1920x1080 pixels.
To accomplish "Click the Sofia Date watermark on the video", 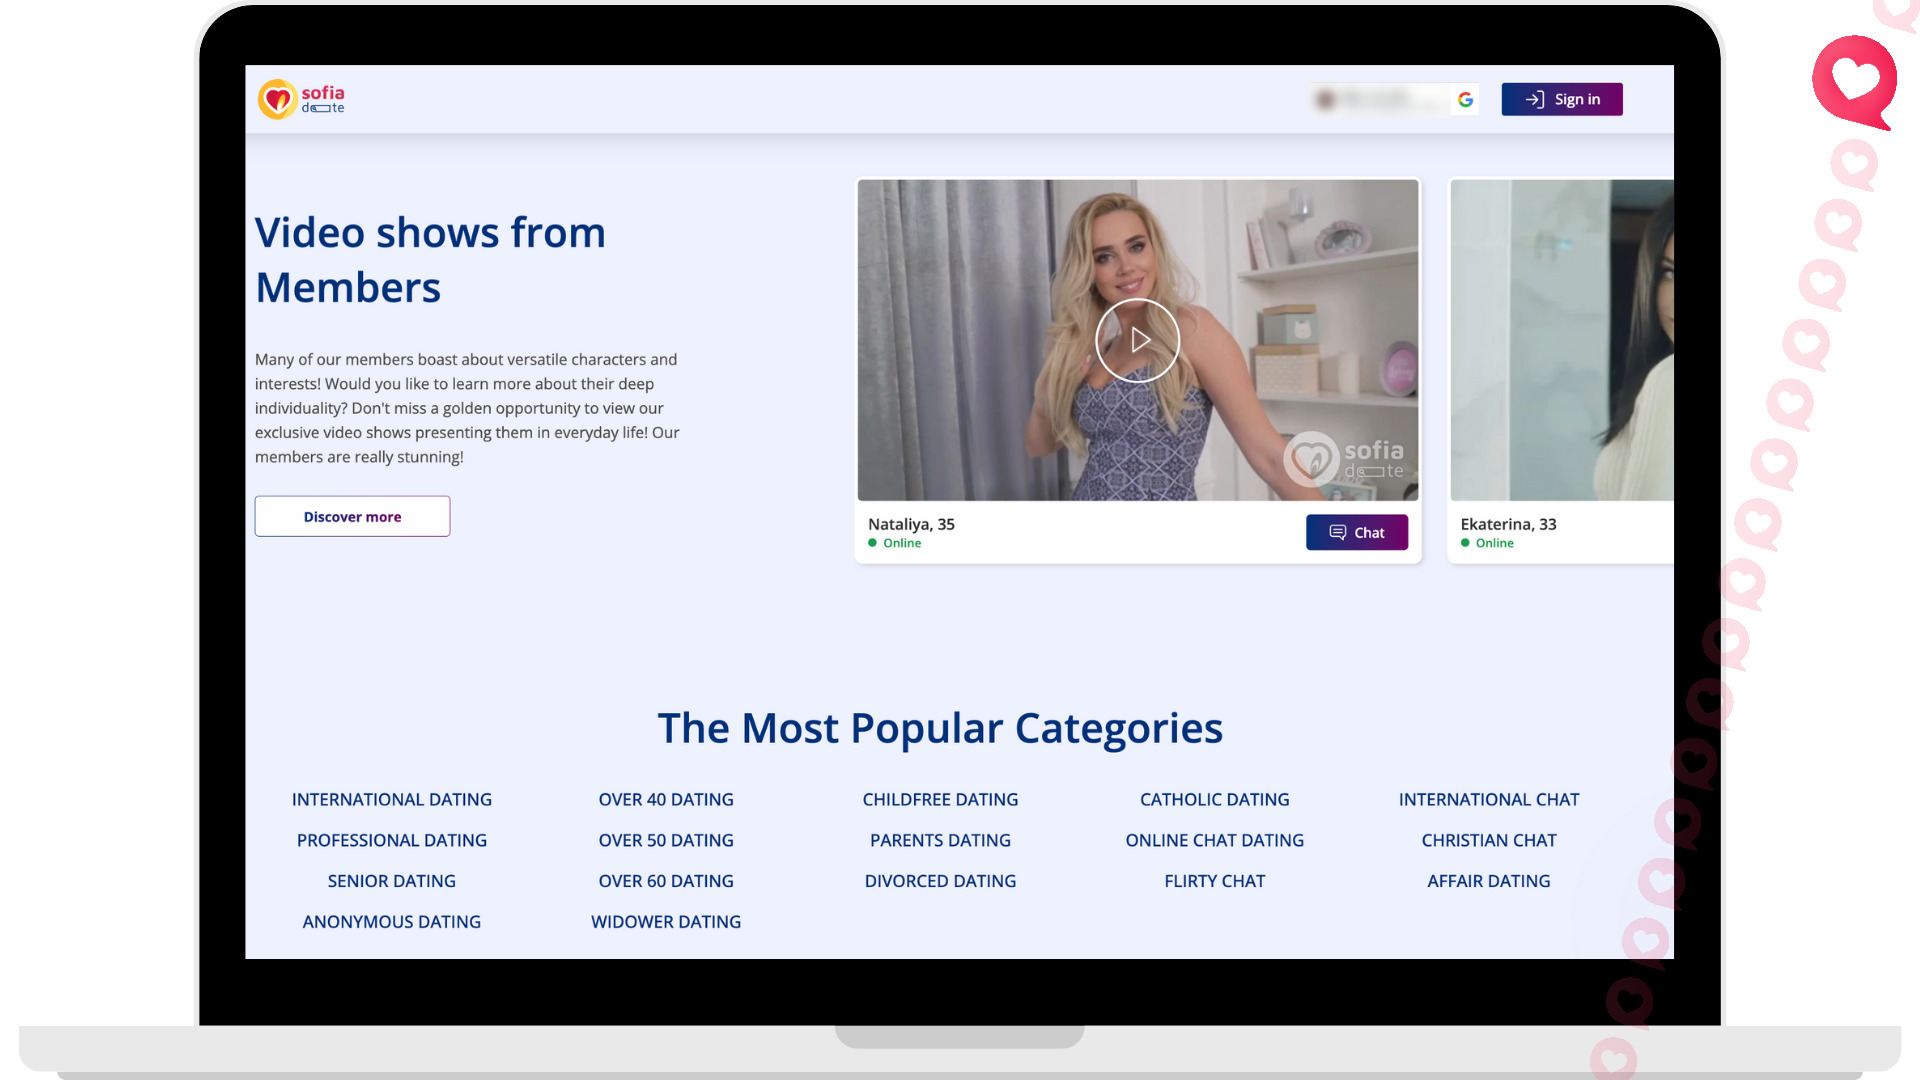I will point(1345,460).
